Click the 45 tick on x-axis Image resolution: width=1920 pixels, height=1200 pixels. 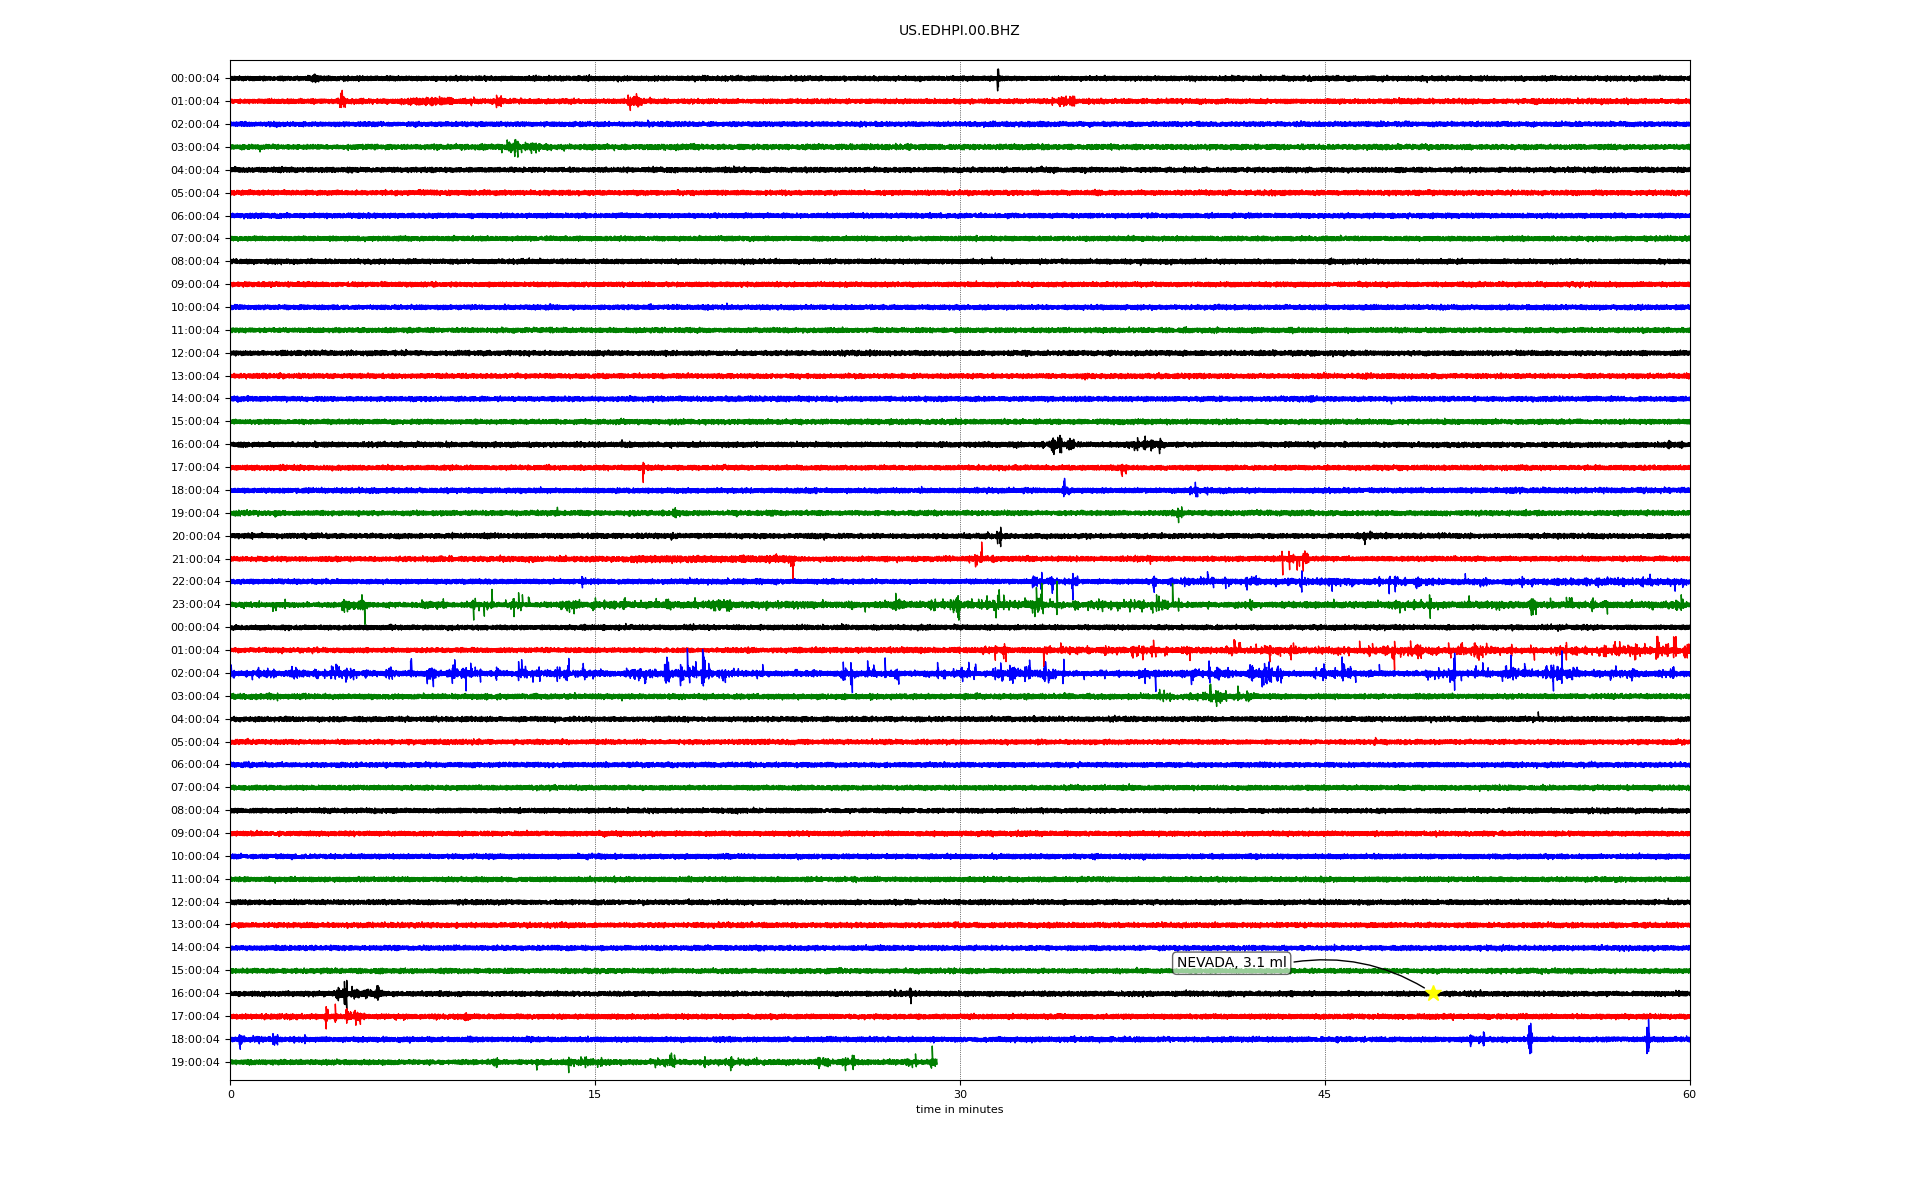pos(1325,1094)
